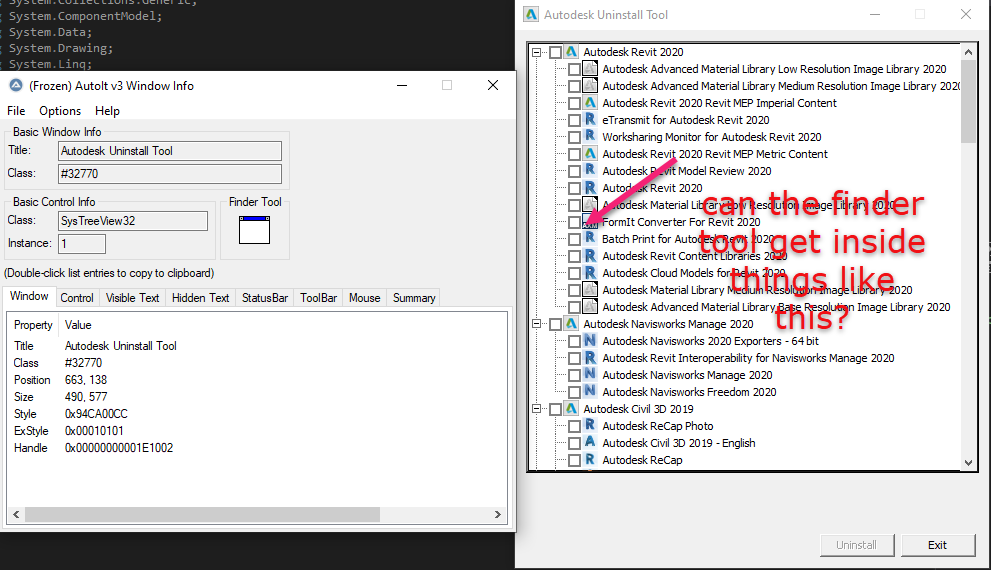
Task: Click the Basic Window Info Title field
Action: pyautogui.click(x=170, y=151)
